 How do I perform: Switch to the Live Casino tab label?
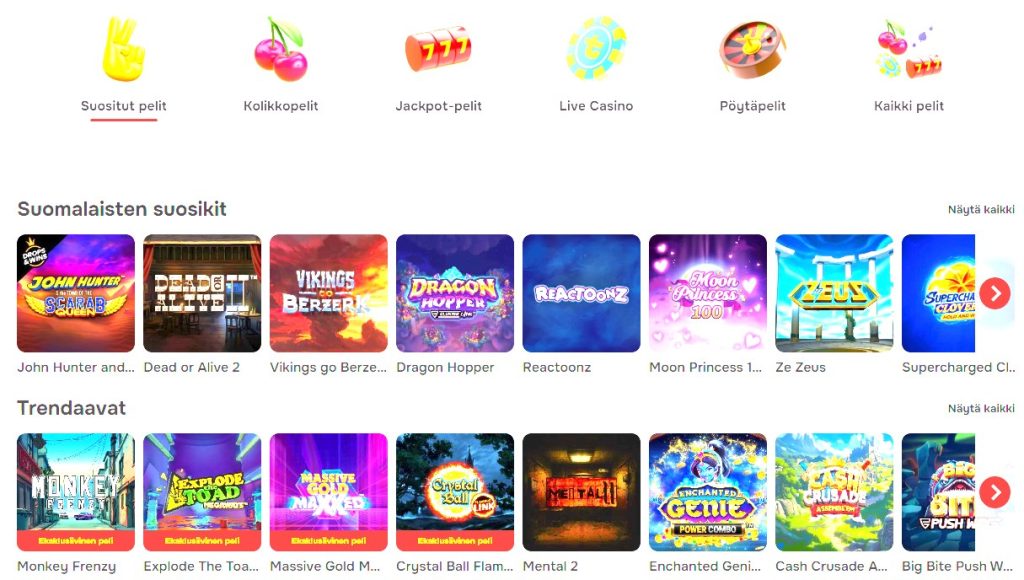coord(596,106)
